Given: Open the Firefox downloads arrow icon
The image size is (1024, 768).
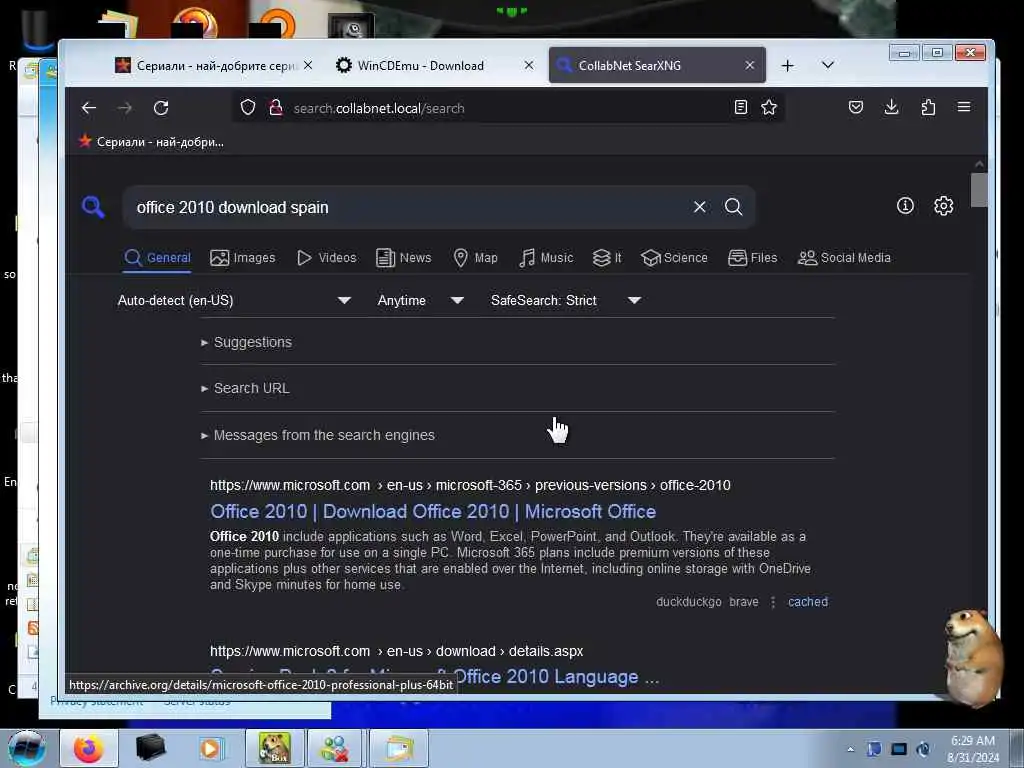Looking at the screenshot, I should 891,107.
